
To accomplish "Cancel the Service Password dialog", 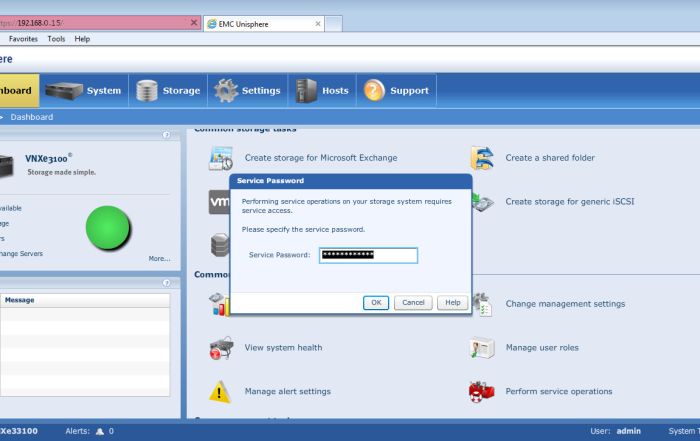I will [x=412, y=303].
